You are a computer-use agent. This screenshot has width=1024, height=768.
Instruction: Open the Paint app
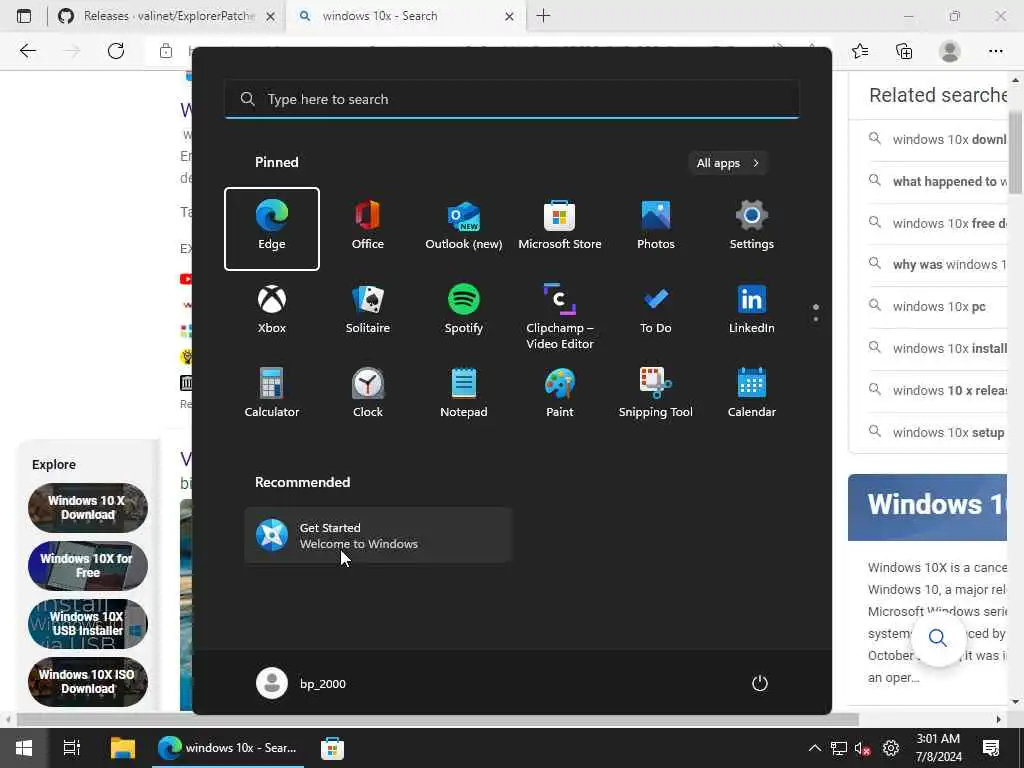(560, 394)
